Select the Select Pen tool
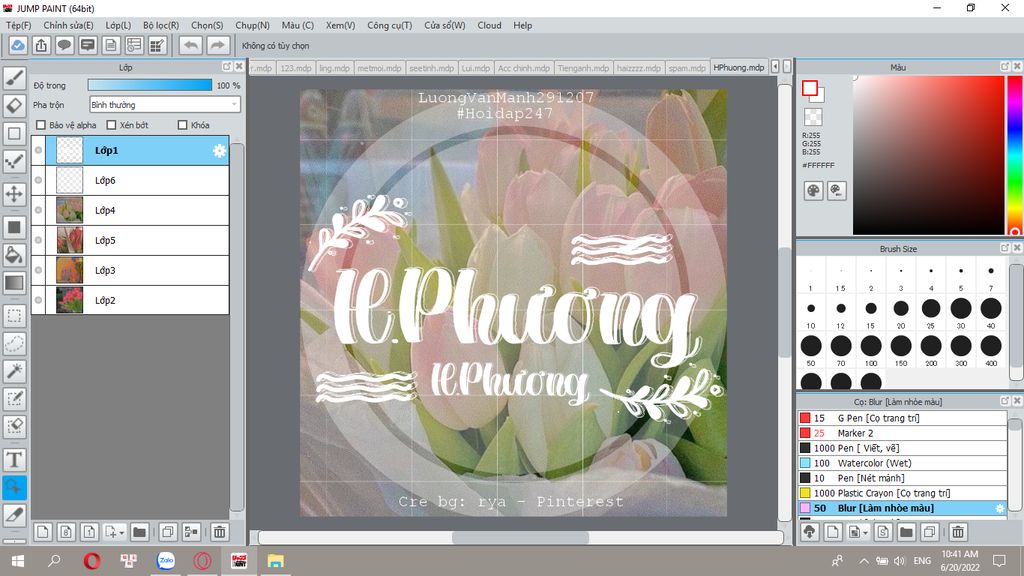The image size is (1024, 576). [x=14, y=398]
